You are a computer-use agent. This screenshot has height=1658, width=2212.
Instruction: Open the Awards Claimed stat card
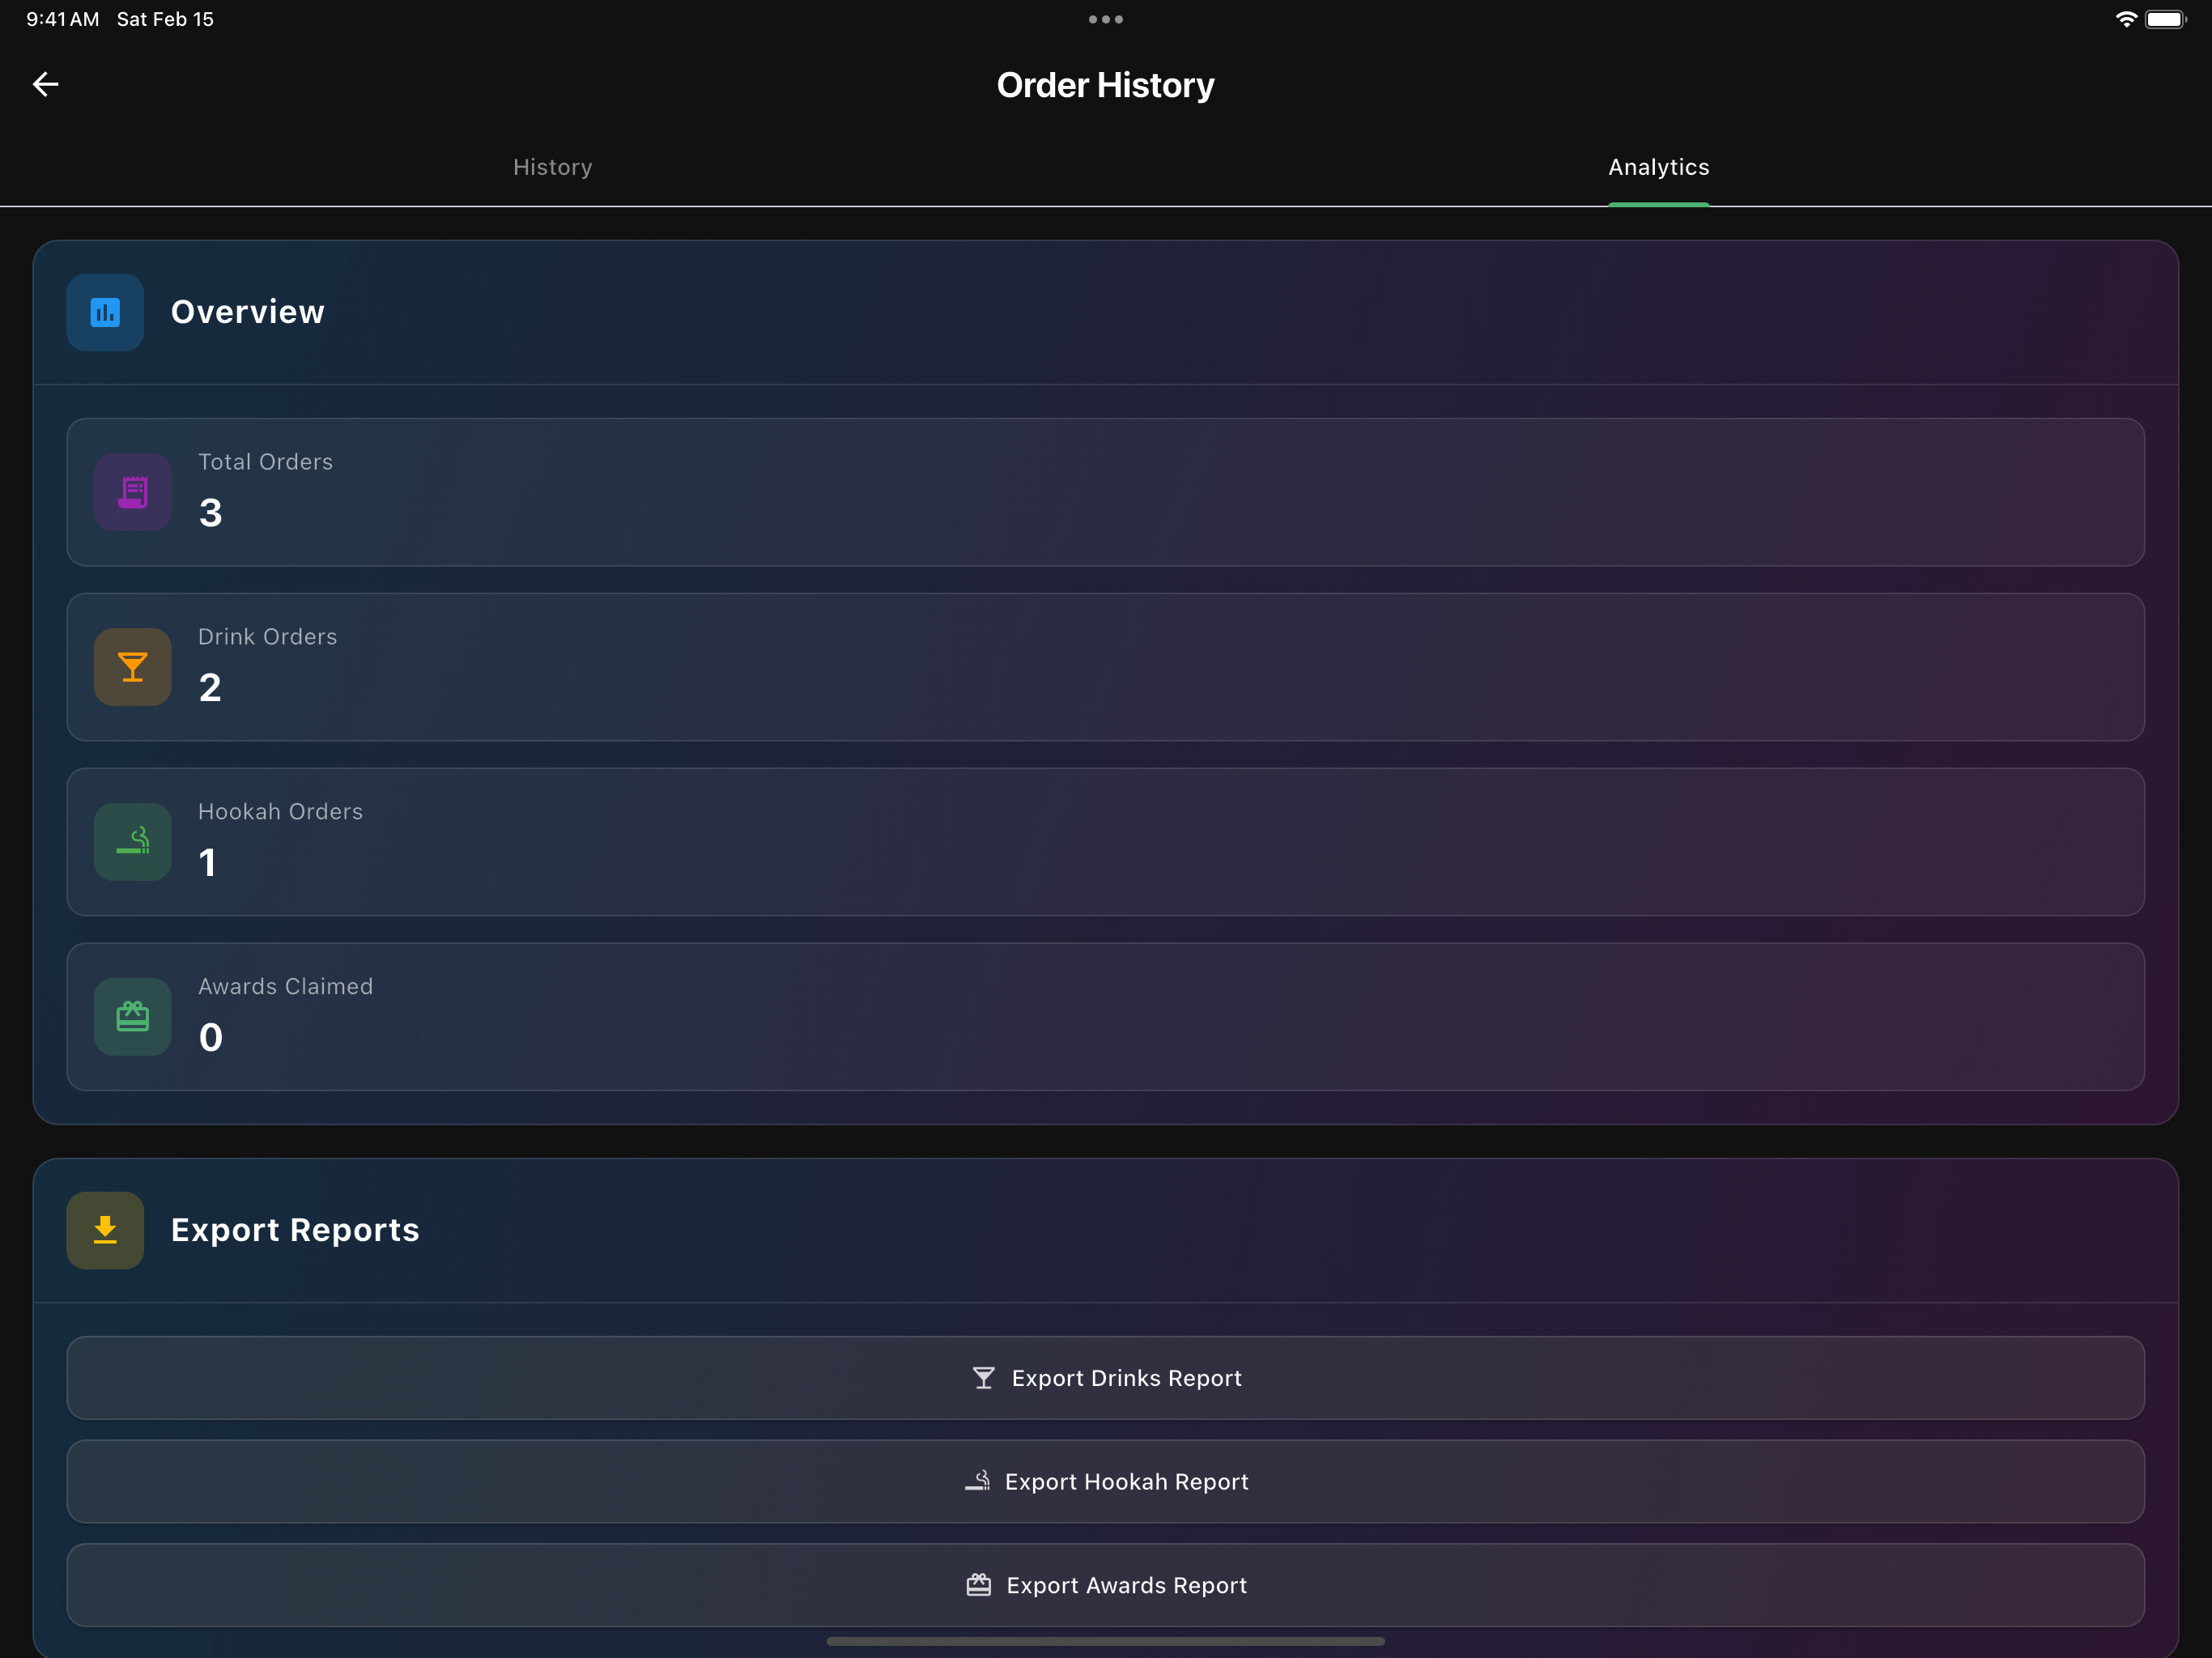click(1105, 1016)
